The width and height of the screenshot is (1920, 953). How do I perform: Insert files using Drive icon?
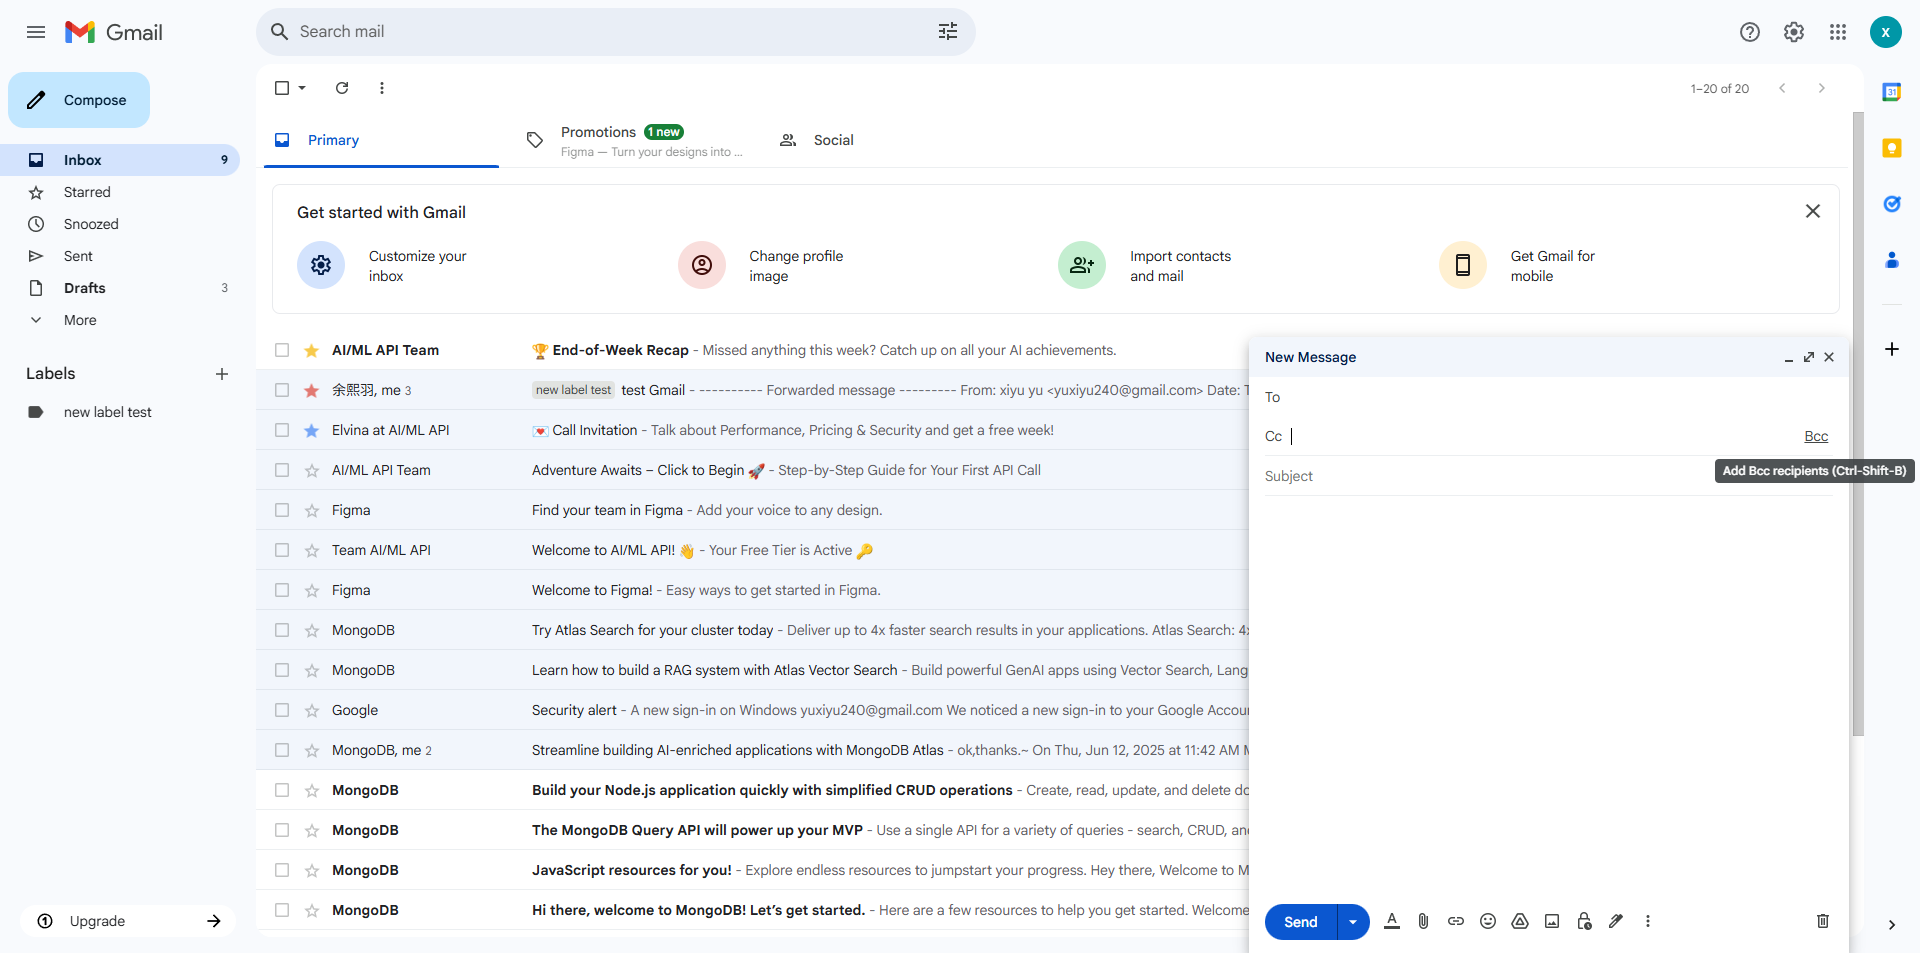tap(1520, 921)
